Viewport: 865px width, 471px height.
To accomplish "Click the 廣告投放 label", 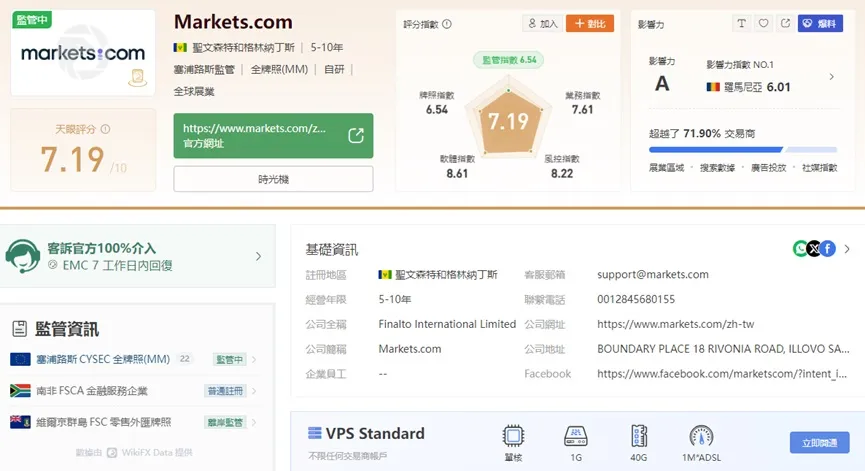I will [768, 168].
